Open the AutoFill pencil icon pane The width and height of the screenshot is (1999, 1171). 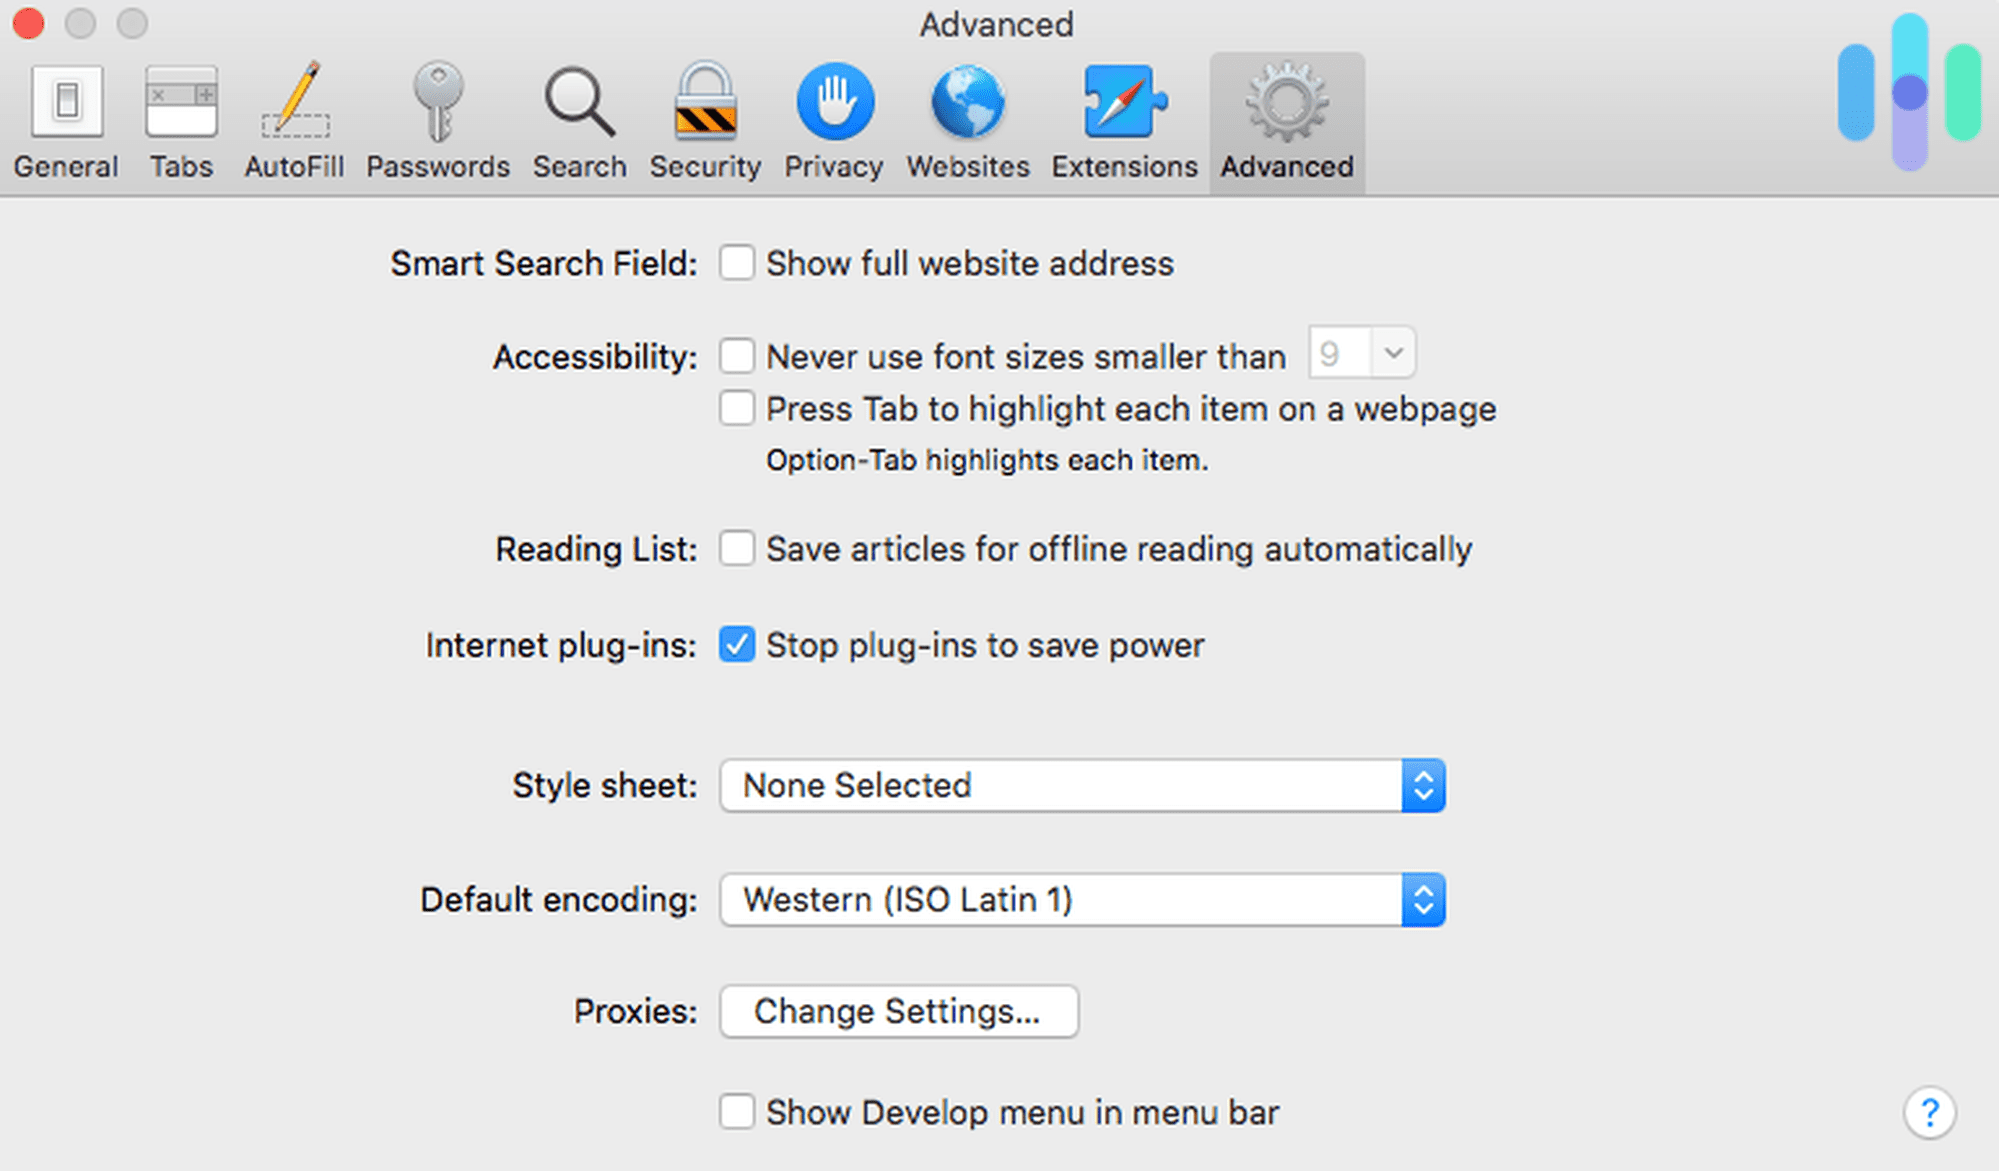coord(294,122)
